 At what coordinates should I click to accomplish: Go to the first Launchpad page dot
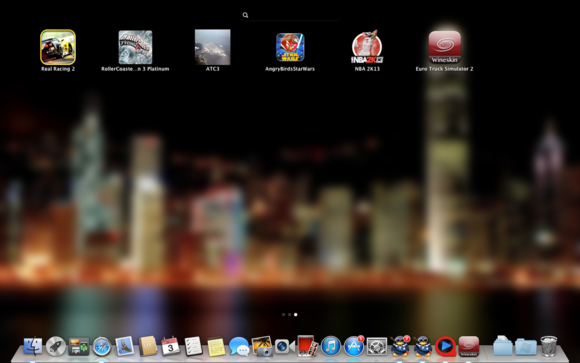[283, 315]
